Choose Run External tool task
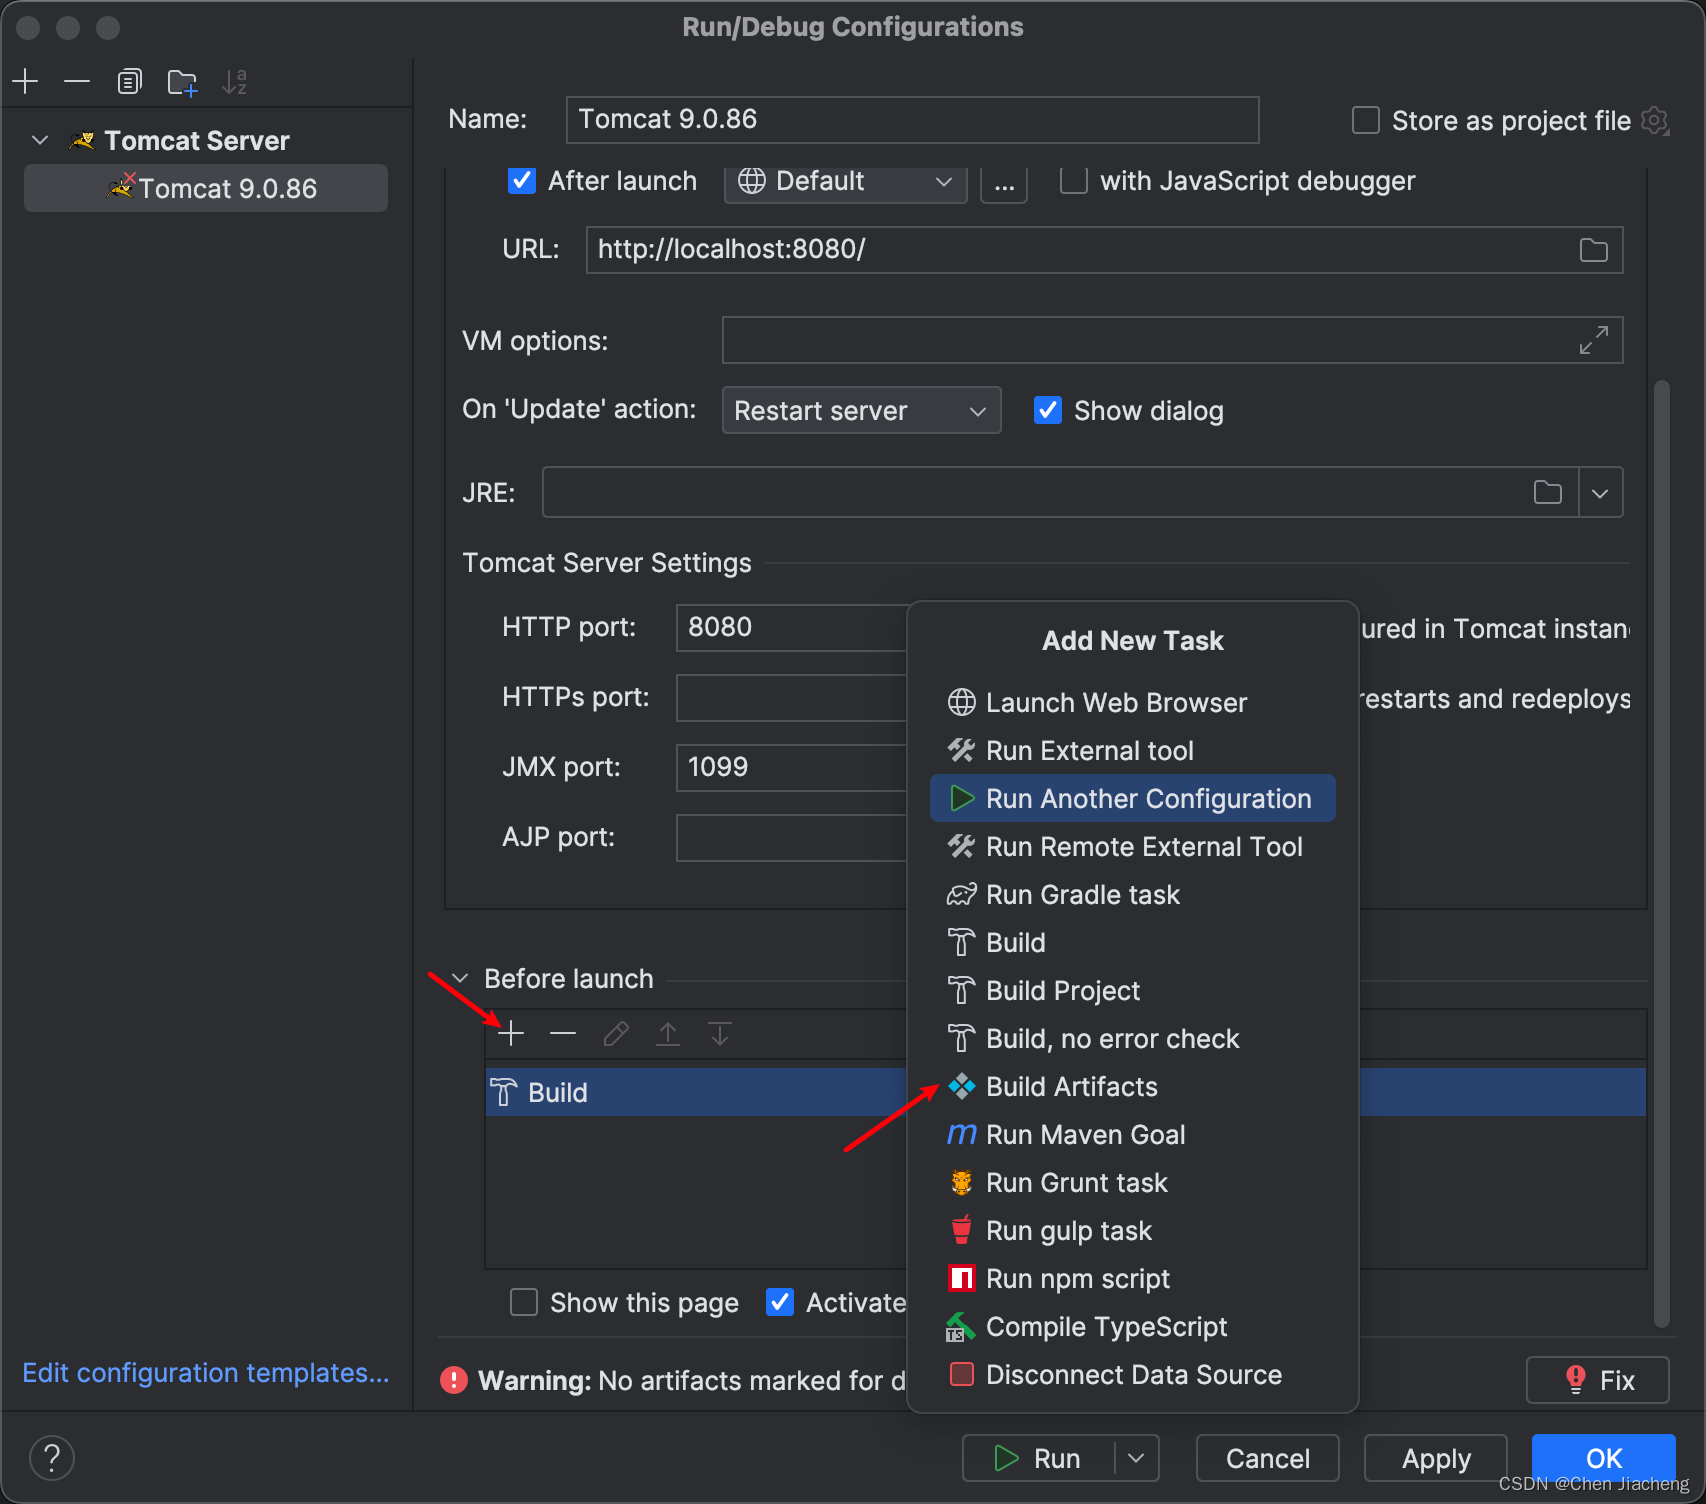 point(1133,751)
